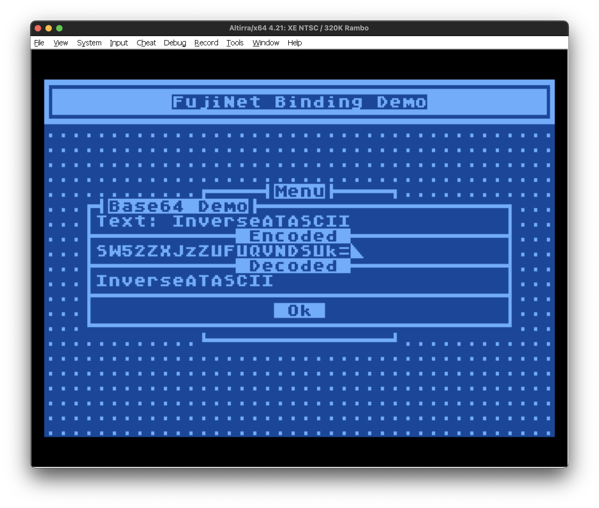The image size is (599, 508).
Task: Click the Encoded section label
Action: click(x=293, y=236)
